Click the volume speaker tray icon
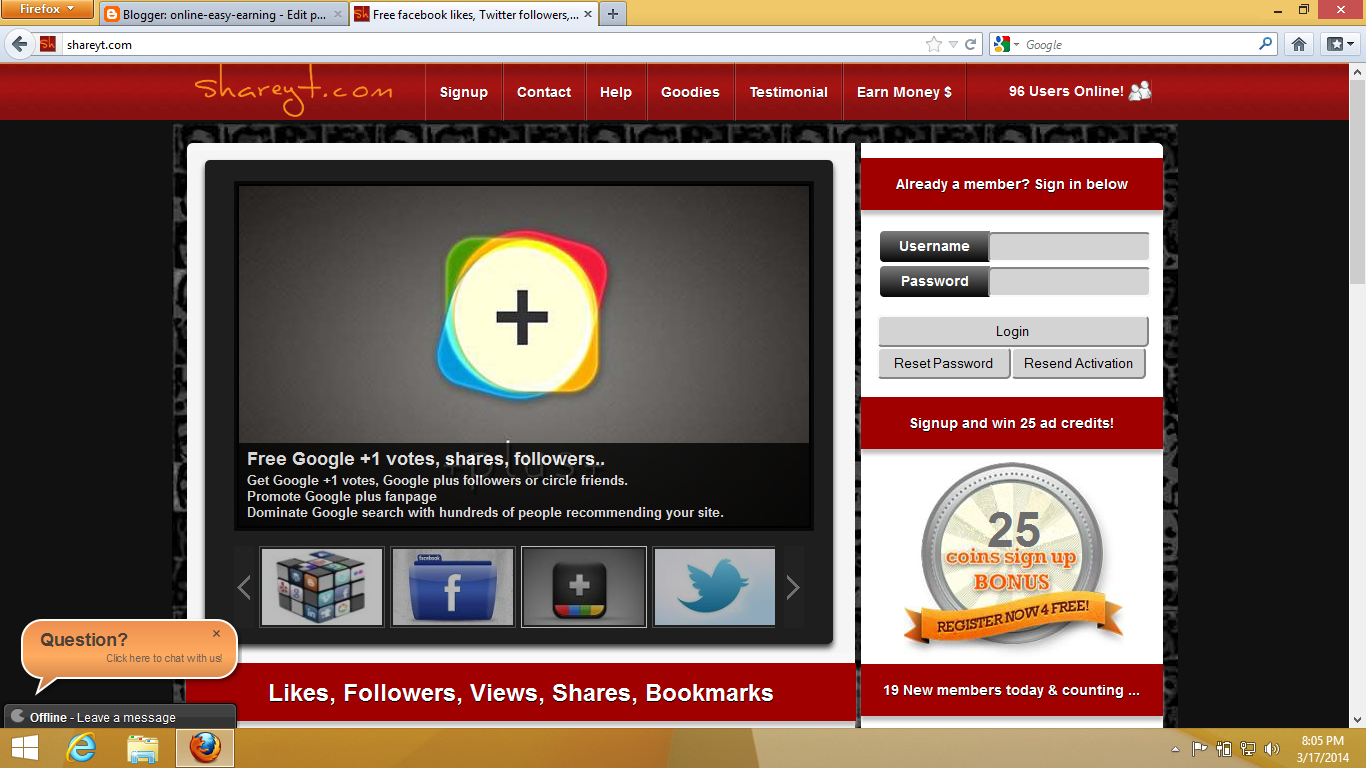The image size is (1366, 768). [1272, 748]
